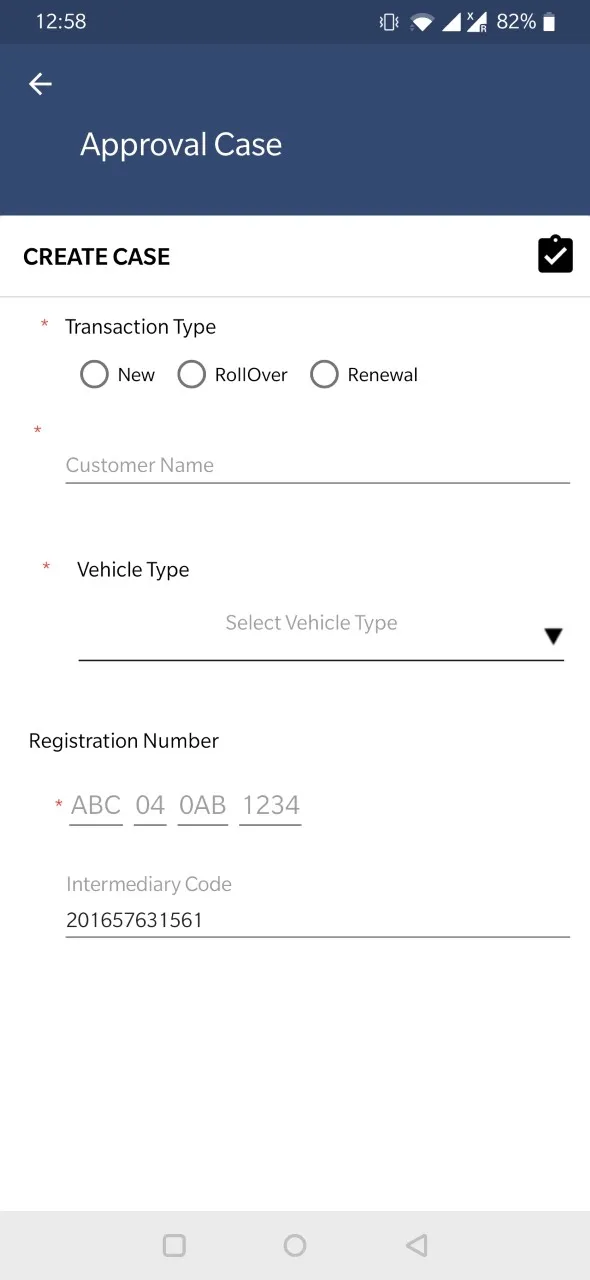
Task: Tap the clipboard checkmark icon
Action: pos(555,255)
